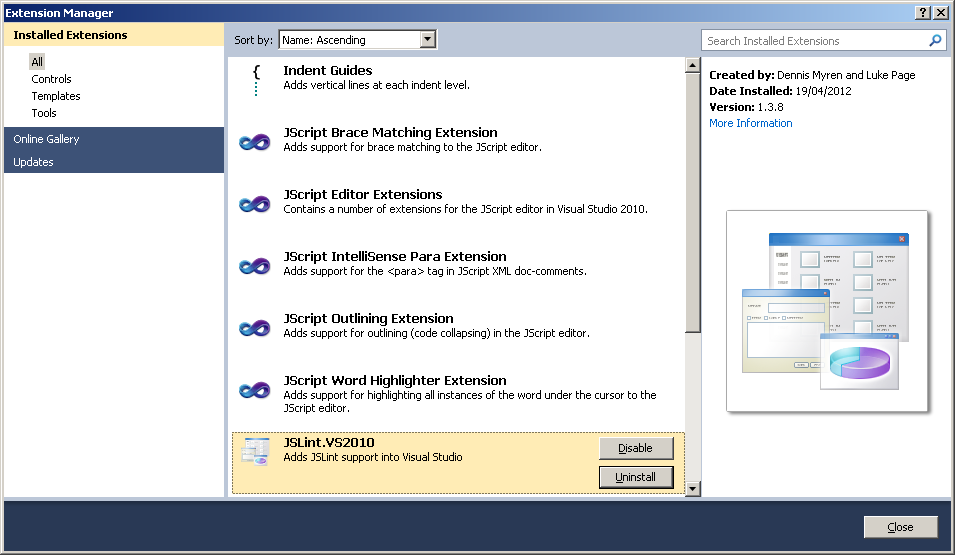Image resolution: width=955 pixels, height=555 pixels.
Task: Select the All category
Action: click(37, 62)
